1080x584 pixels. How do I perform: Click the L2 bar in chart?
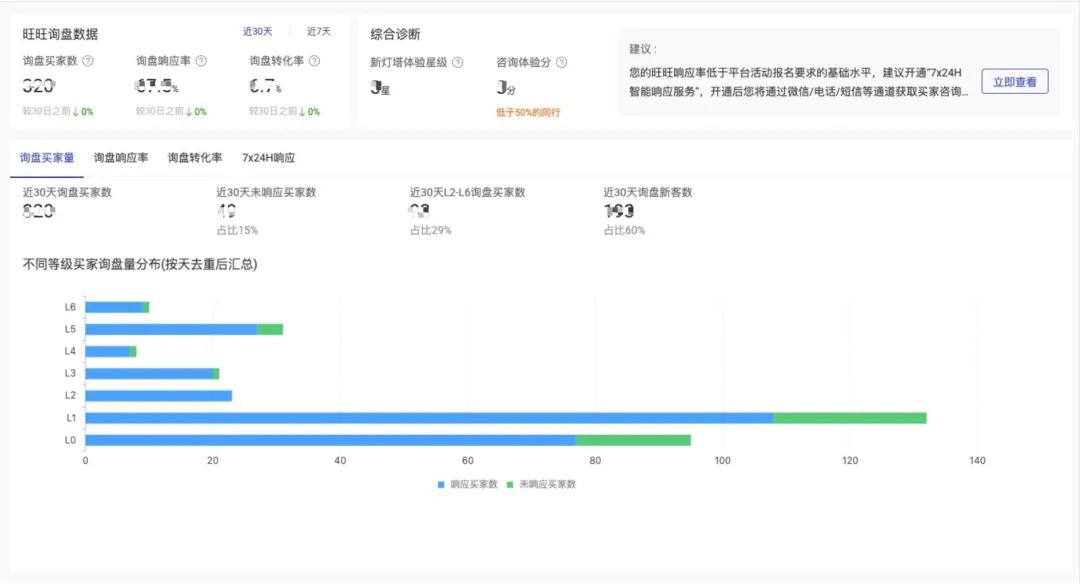point(158,395)
